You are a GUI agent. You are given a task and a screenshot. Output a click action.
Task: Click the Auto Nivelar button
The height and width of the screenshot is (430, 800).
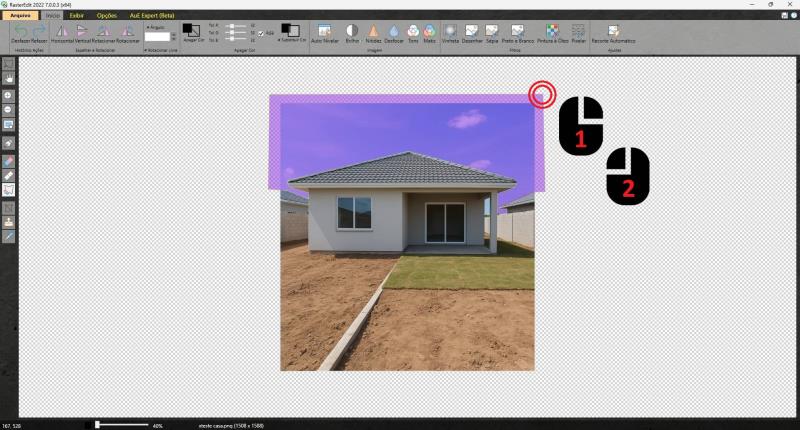click(323, 33)
